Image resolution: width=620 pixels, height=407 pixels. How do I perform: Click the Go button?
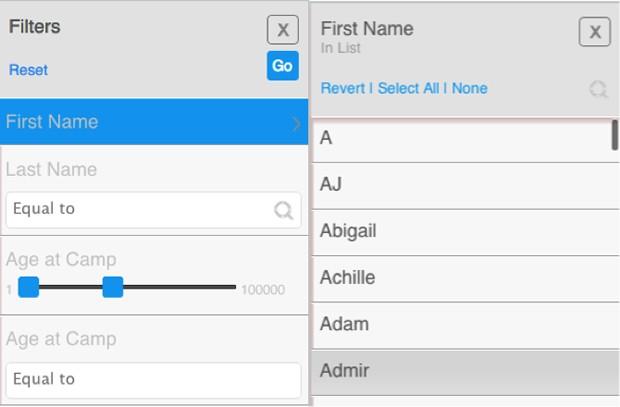[283, 66]
